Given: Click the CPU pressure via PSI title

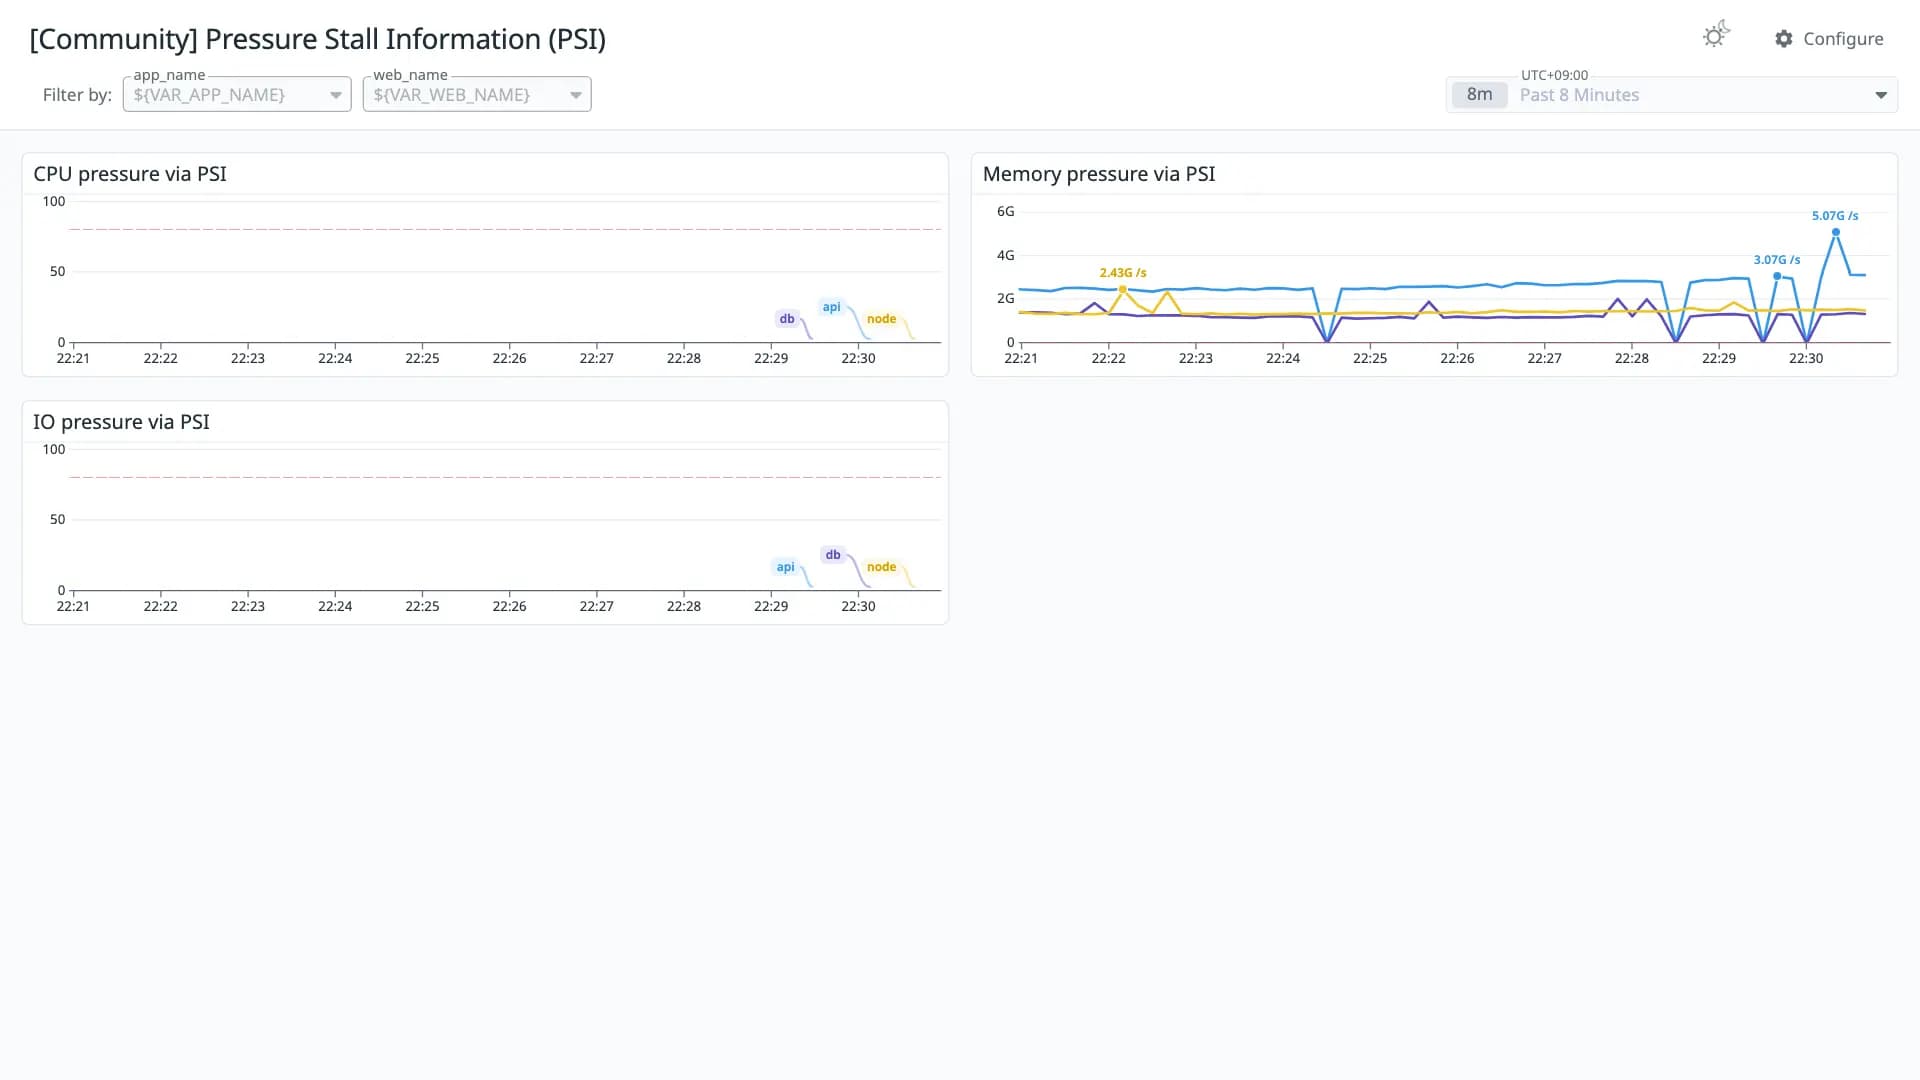Looking at the screenshot, I should pyautogui.click(x=130, y=174).
